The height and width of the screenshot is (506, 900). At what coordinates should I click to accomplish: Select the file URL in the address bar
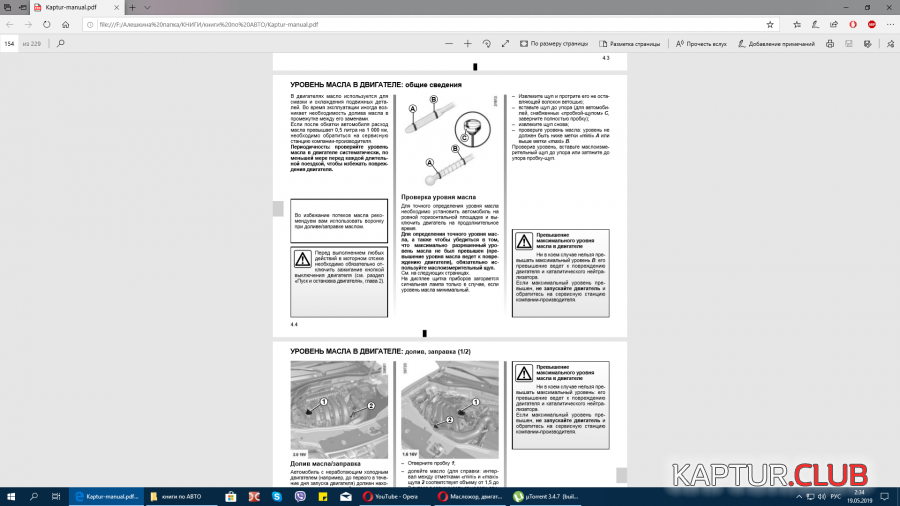click(x=208, y=25)
